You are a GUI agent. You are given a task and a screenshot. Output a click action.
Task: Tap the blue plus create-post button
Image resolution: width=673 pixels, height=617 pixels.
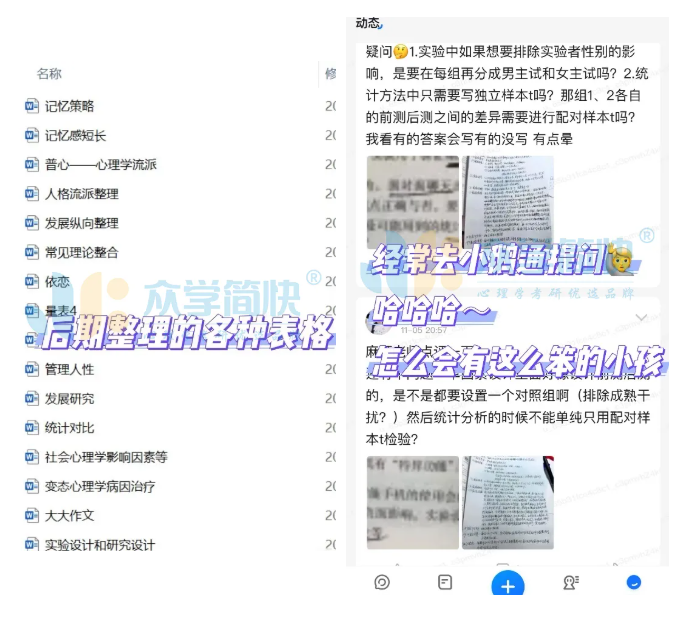[x=507, y=584]
